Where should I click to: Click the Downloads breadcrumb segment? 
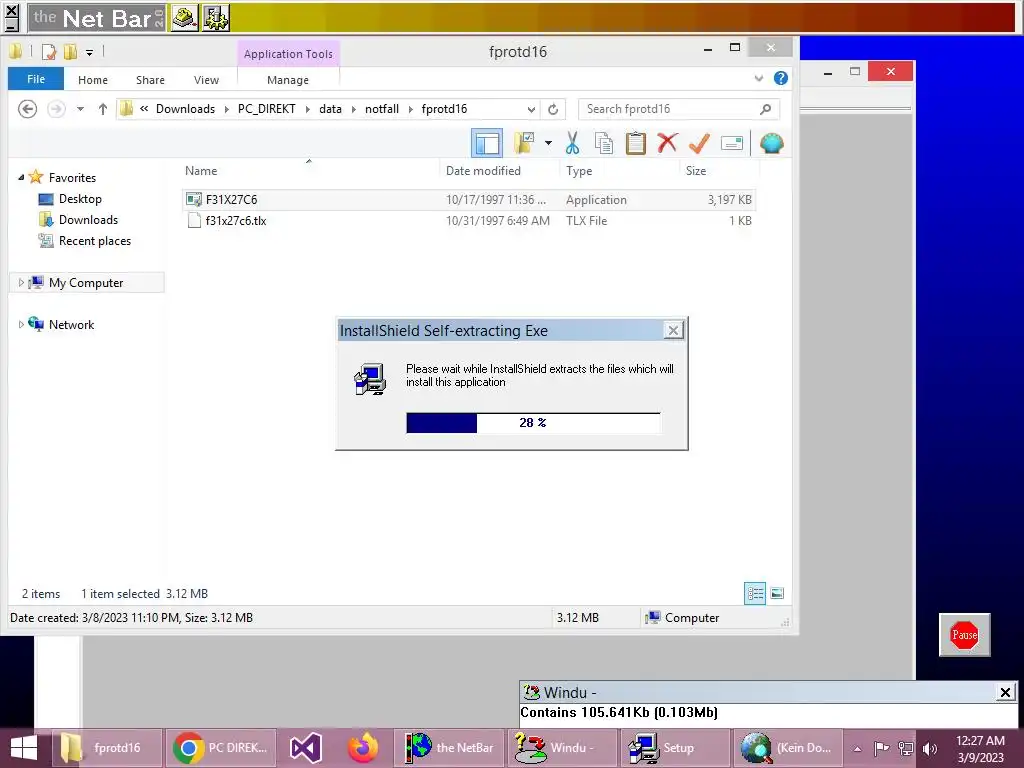click(x=185, y=109)
